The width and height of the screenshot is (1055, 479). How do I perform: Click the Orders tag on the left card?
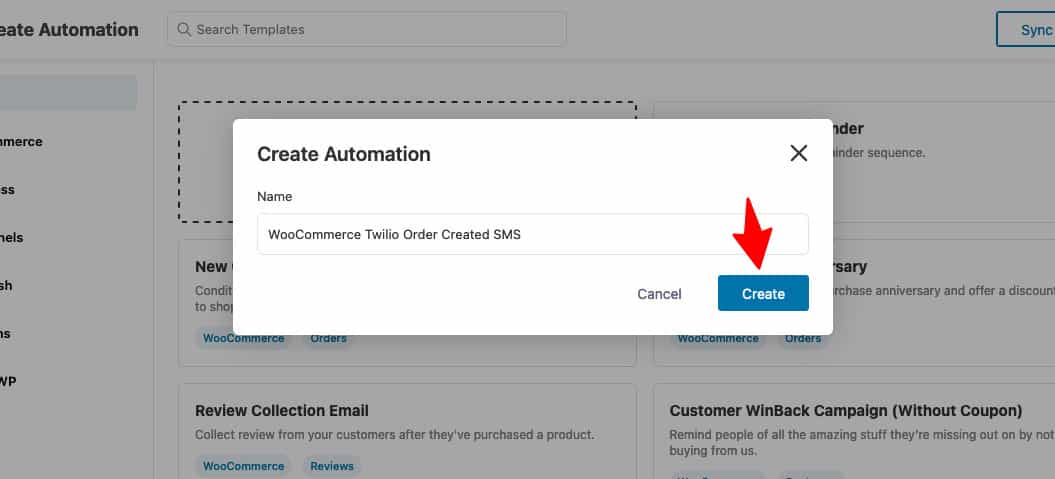[x=328, y=338]
